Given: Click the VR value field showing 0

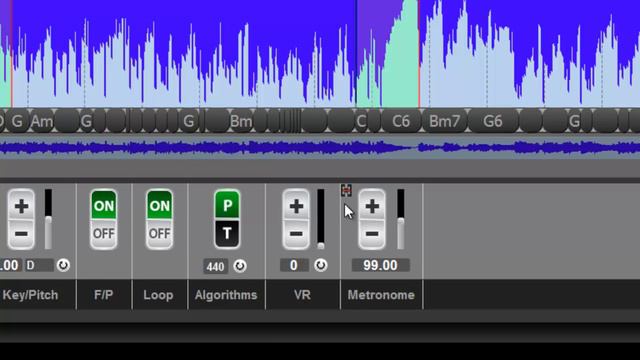Looking at the screenshot, I should click(x=294, y=265).
